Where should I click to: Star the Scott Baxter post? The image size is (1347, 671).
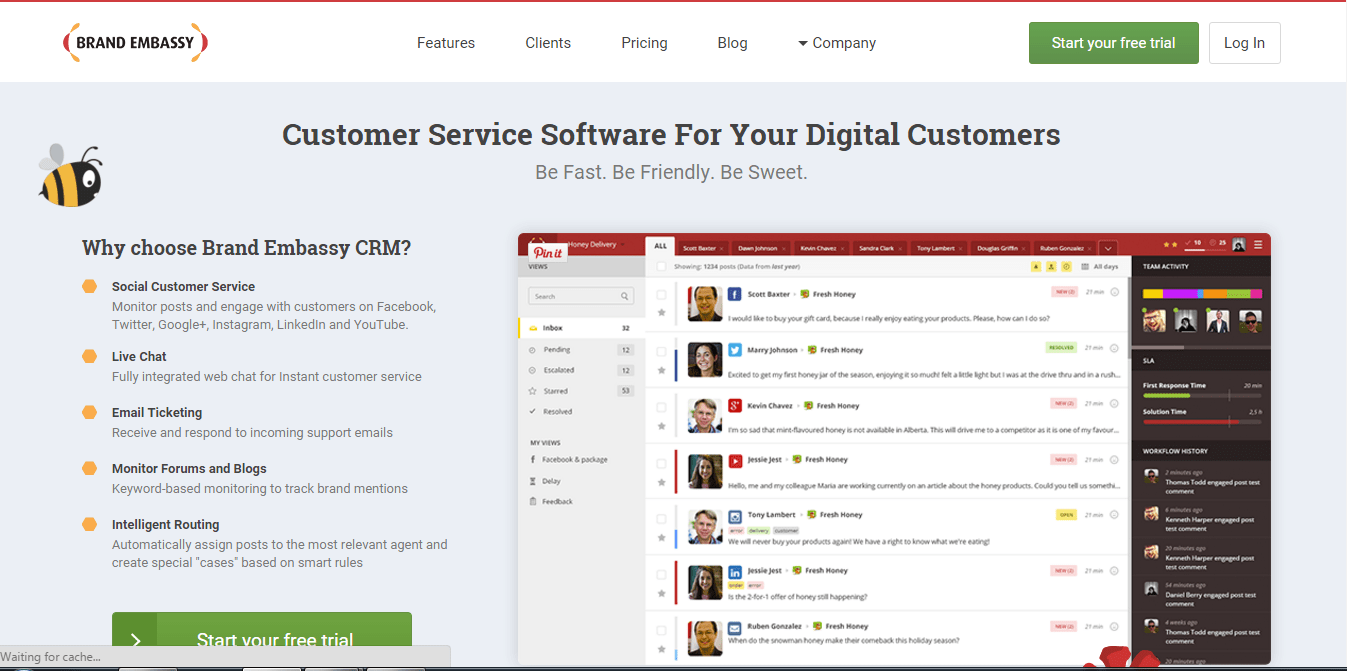(661, 313)
